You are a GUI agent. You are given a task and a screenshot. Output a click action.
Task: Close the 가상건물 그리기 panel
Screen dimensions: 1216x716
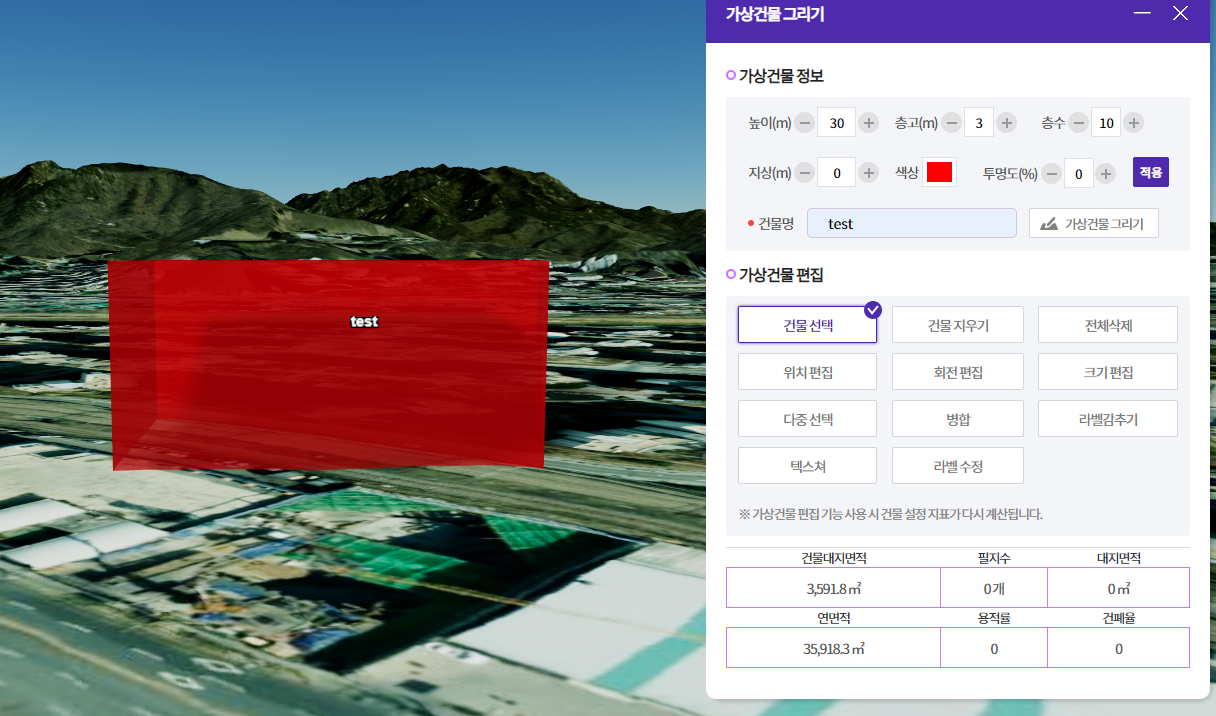tap(1180, 13)
